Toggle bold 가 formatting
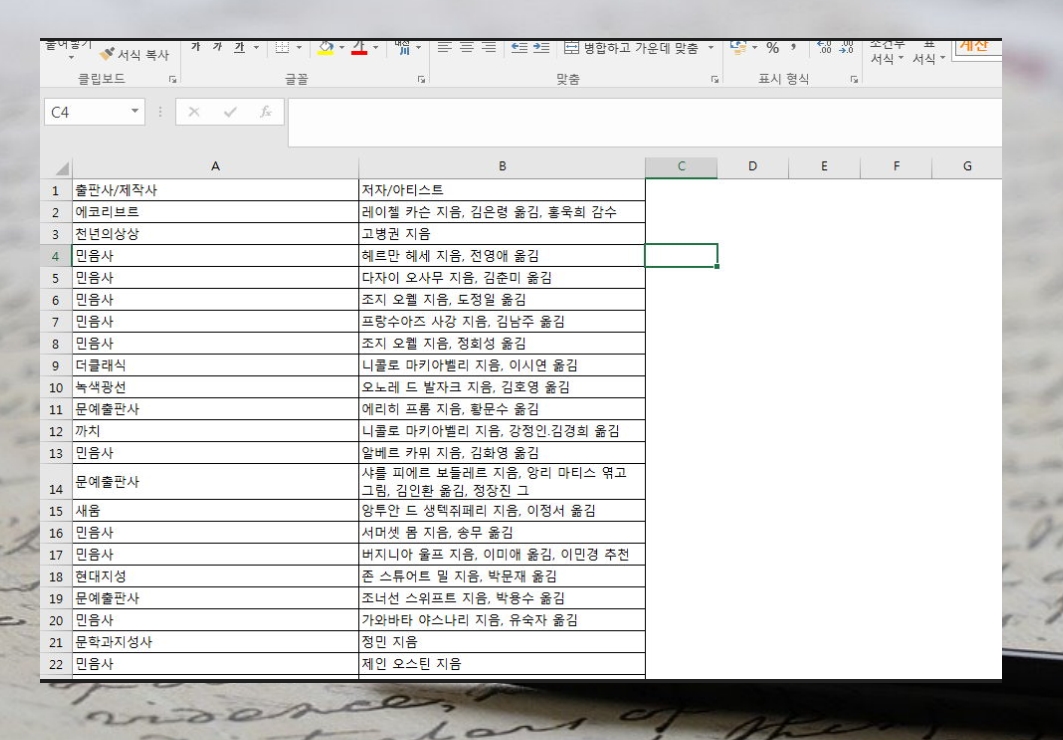The image size is (1063, 740). click(x=196, y=47)
